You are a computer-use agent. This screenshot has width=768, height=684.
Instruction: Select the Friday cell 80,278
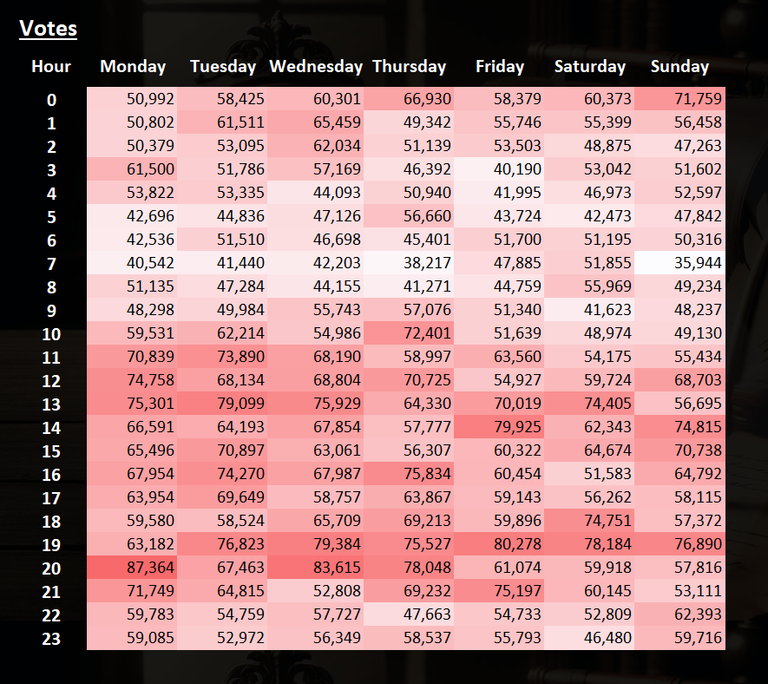499,543
